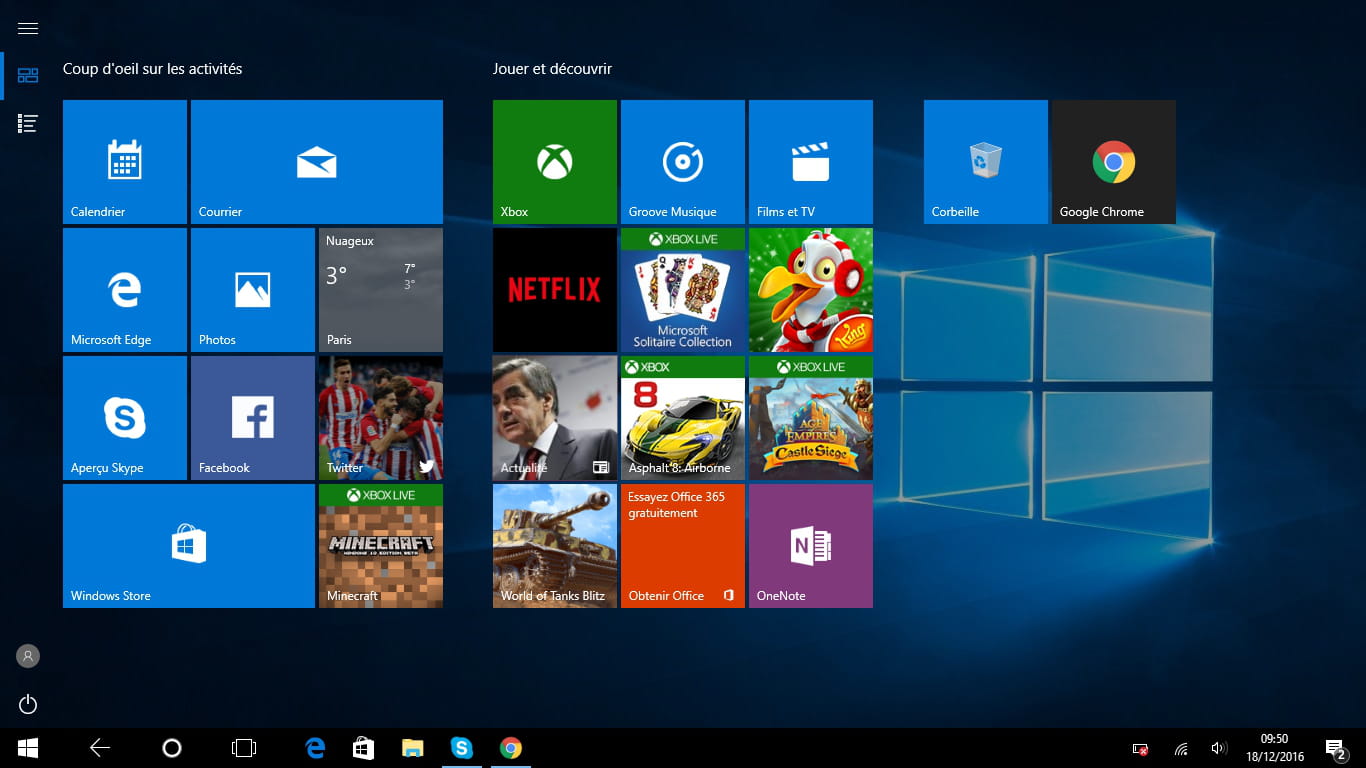Switch to Chrome in taskbar

(511, 748)
